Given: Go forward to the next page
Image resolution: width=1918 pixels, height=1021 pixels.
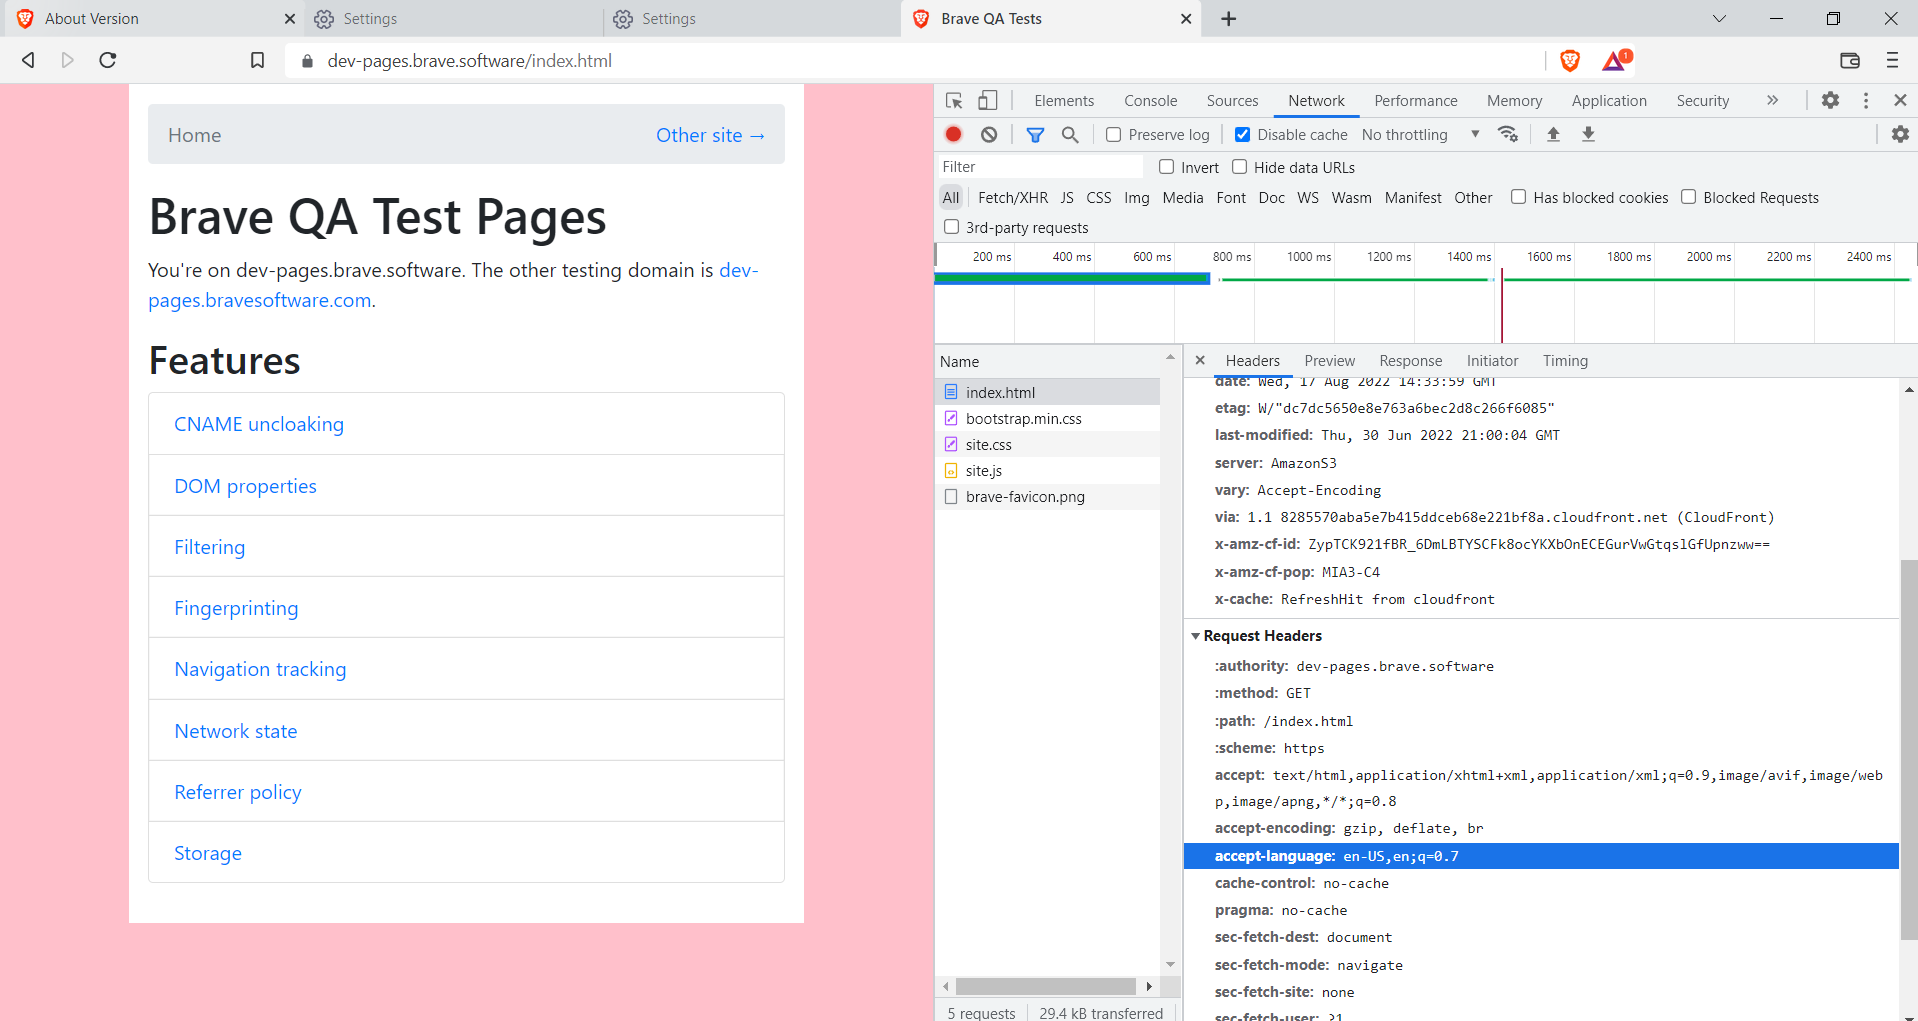Looking at the screenshot, I should [x=68, y=61].
